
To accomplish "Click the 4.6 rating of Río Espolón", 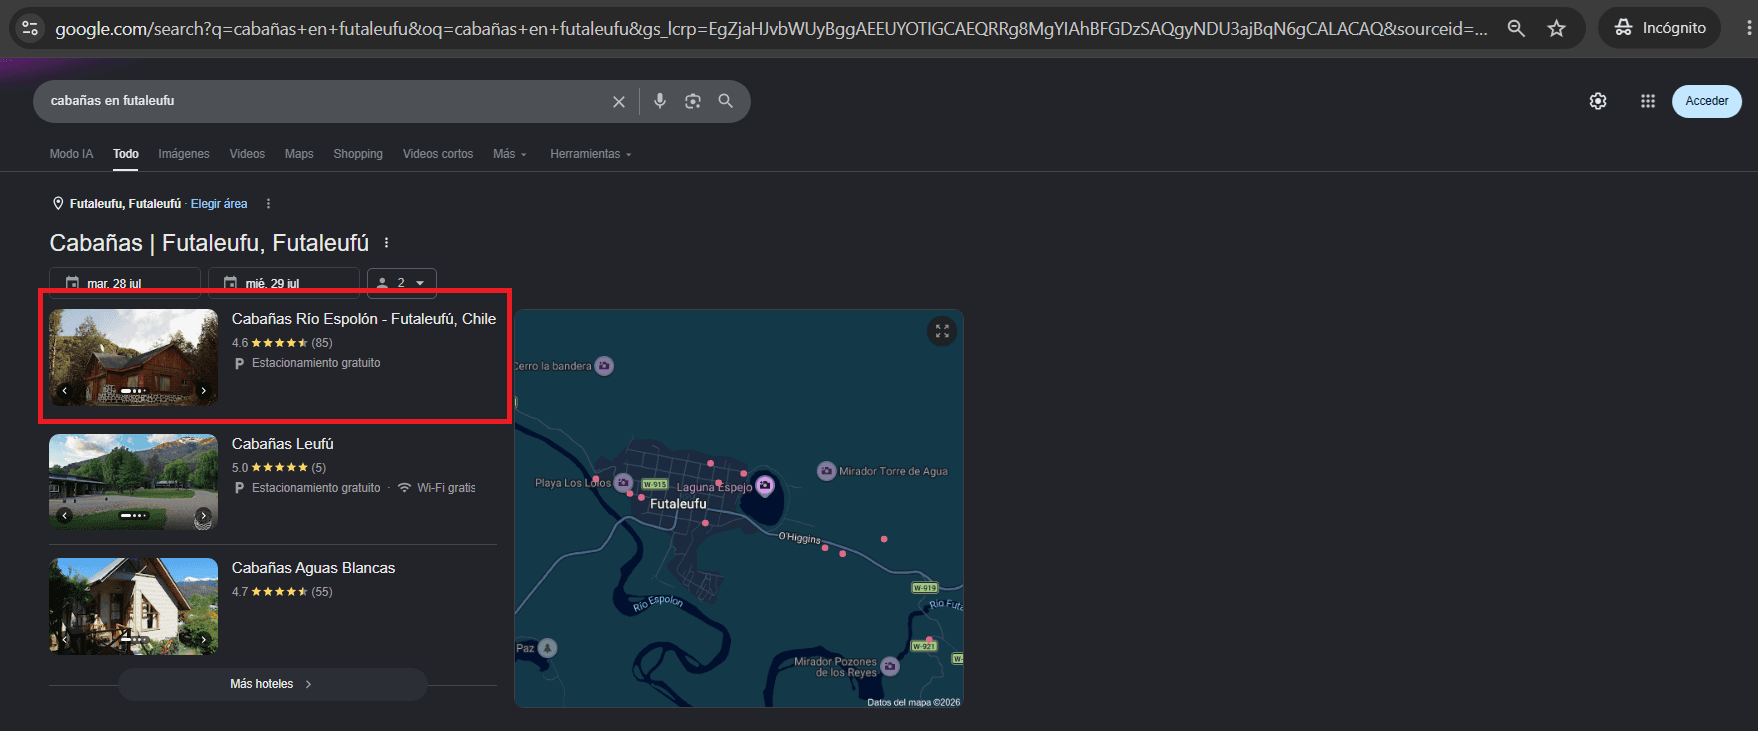I will pos(240,343).
